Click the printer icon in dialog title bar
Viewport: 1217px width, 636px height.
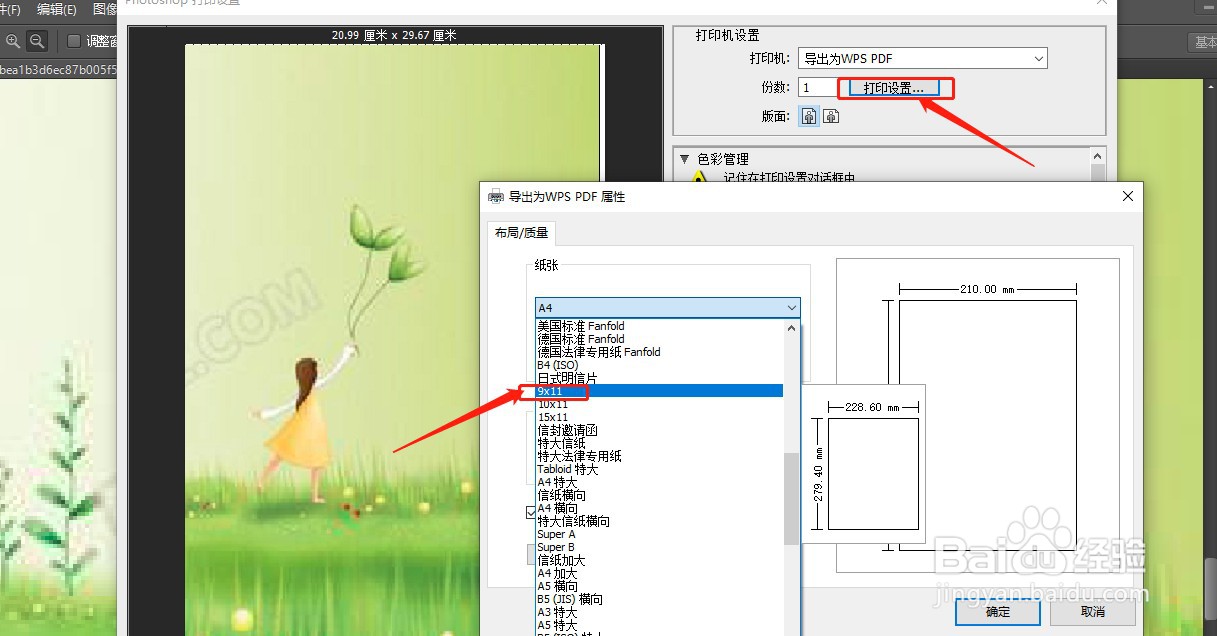click(x=494, y=196)
